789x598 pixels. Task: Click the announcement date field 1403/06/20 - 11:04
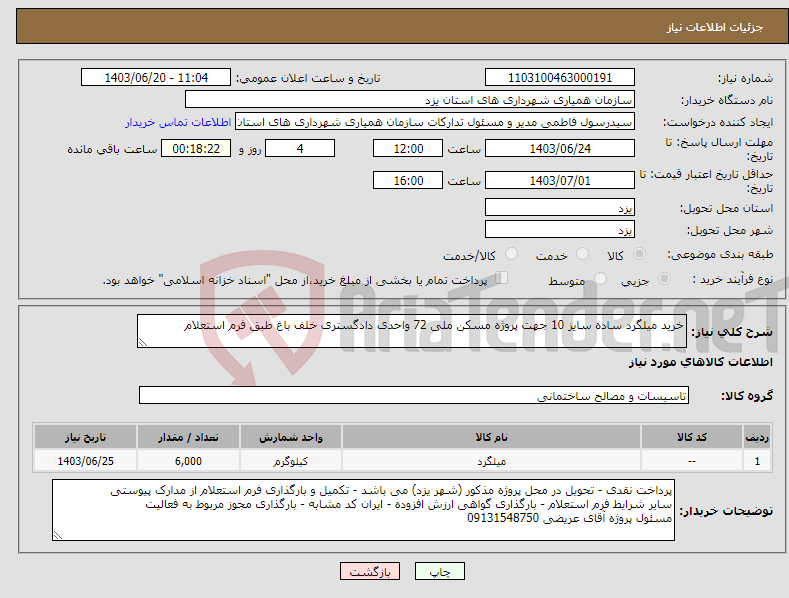pyautogui.click(x=156, y=78)
